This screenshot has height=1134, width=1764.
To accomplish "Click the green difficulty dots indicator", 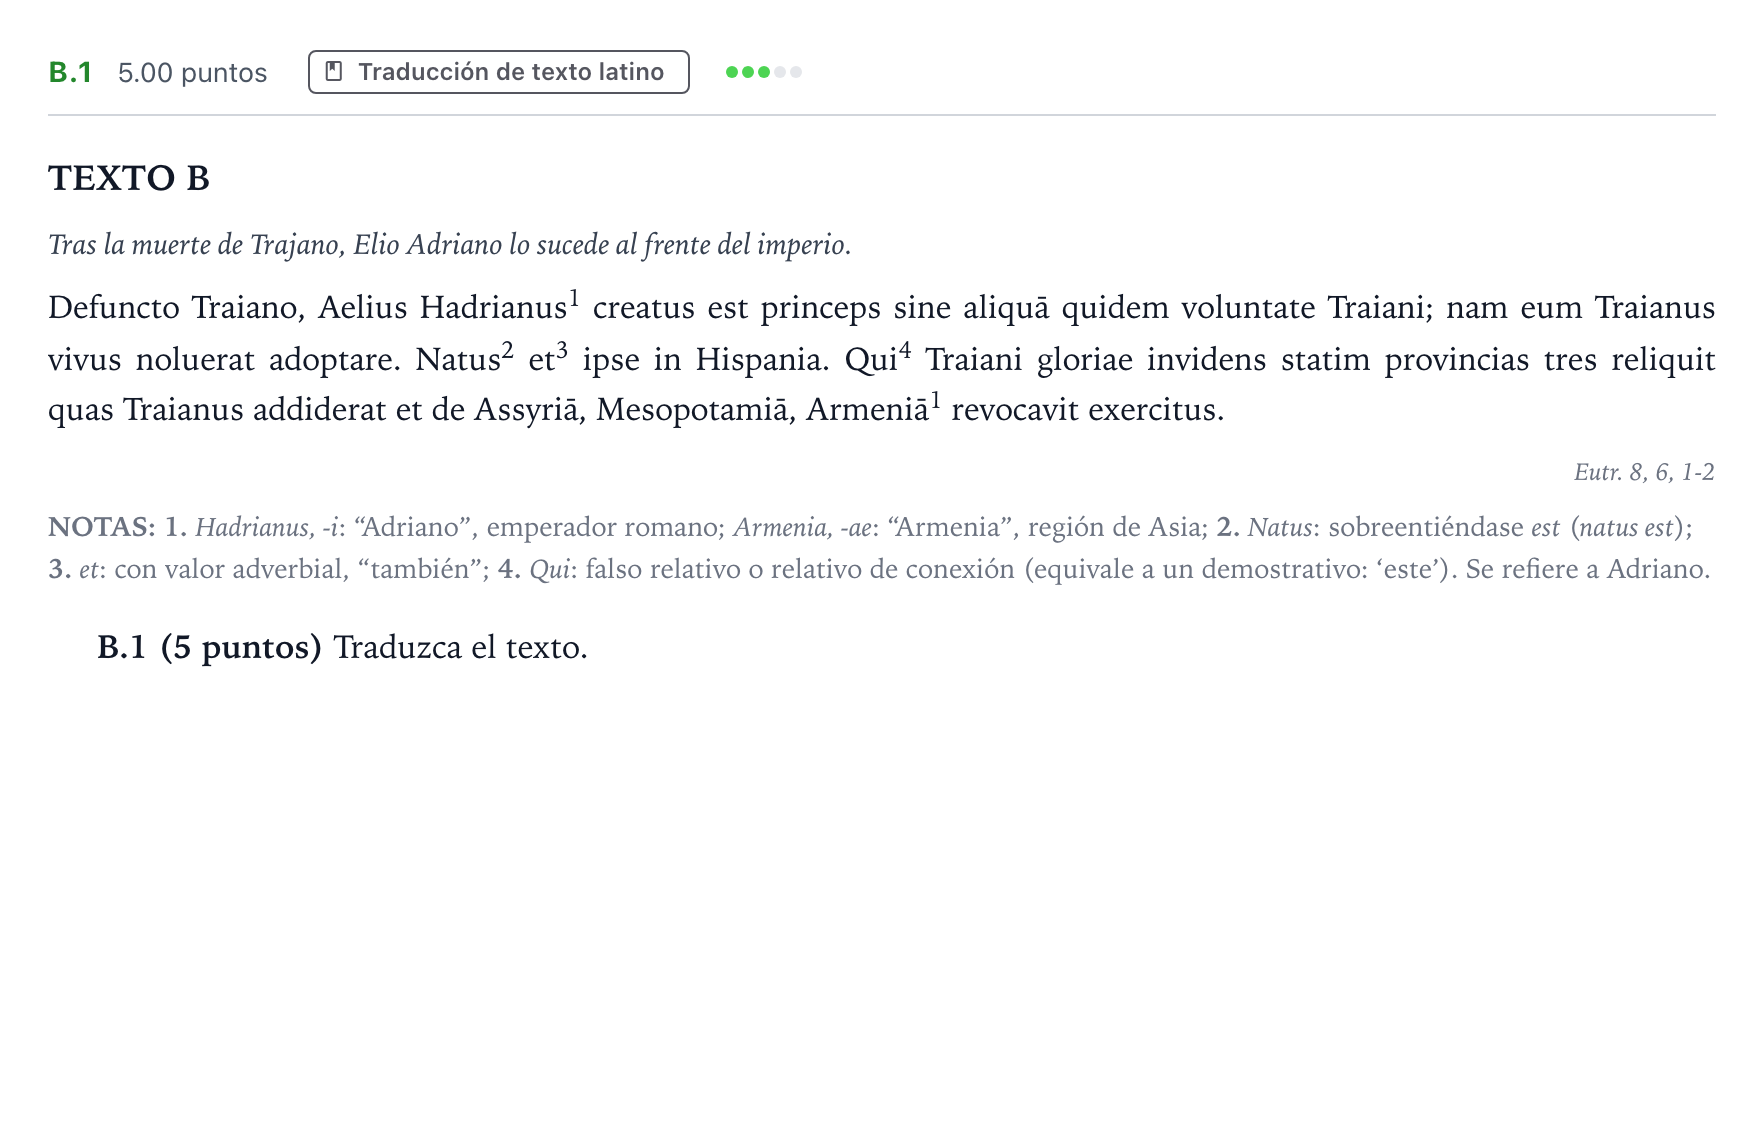I will [763, 72].
